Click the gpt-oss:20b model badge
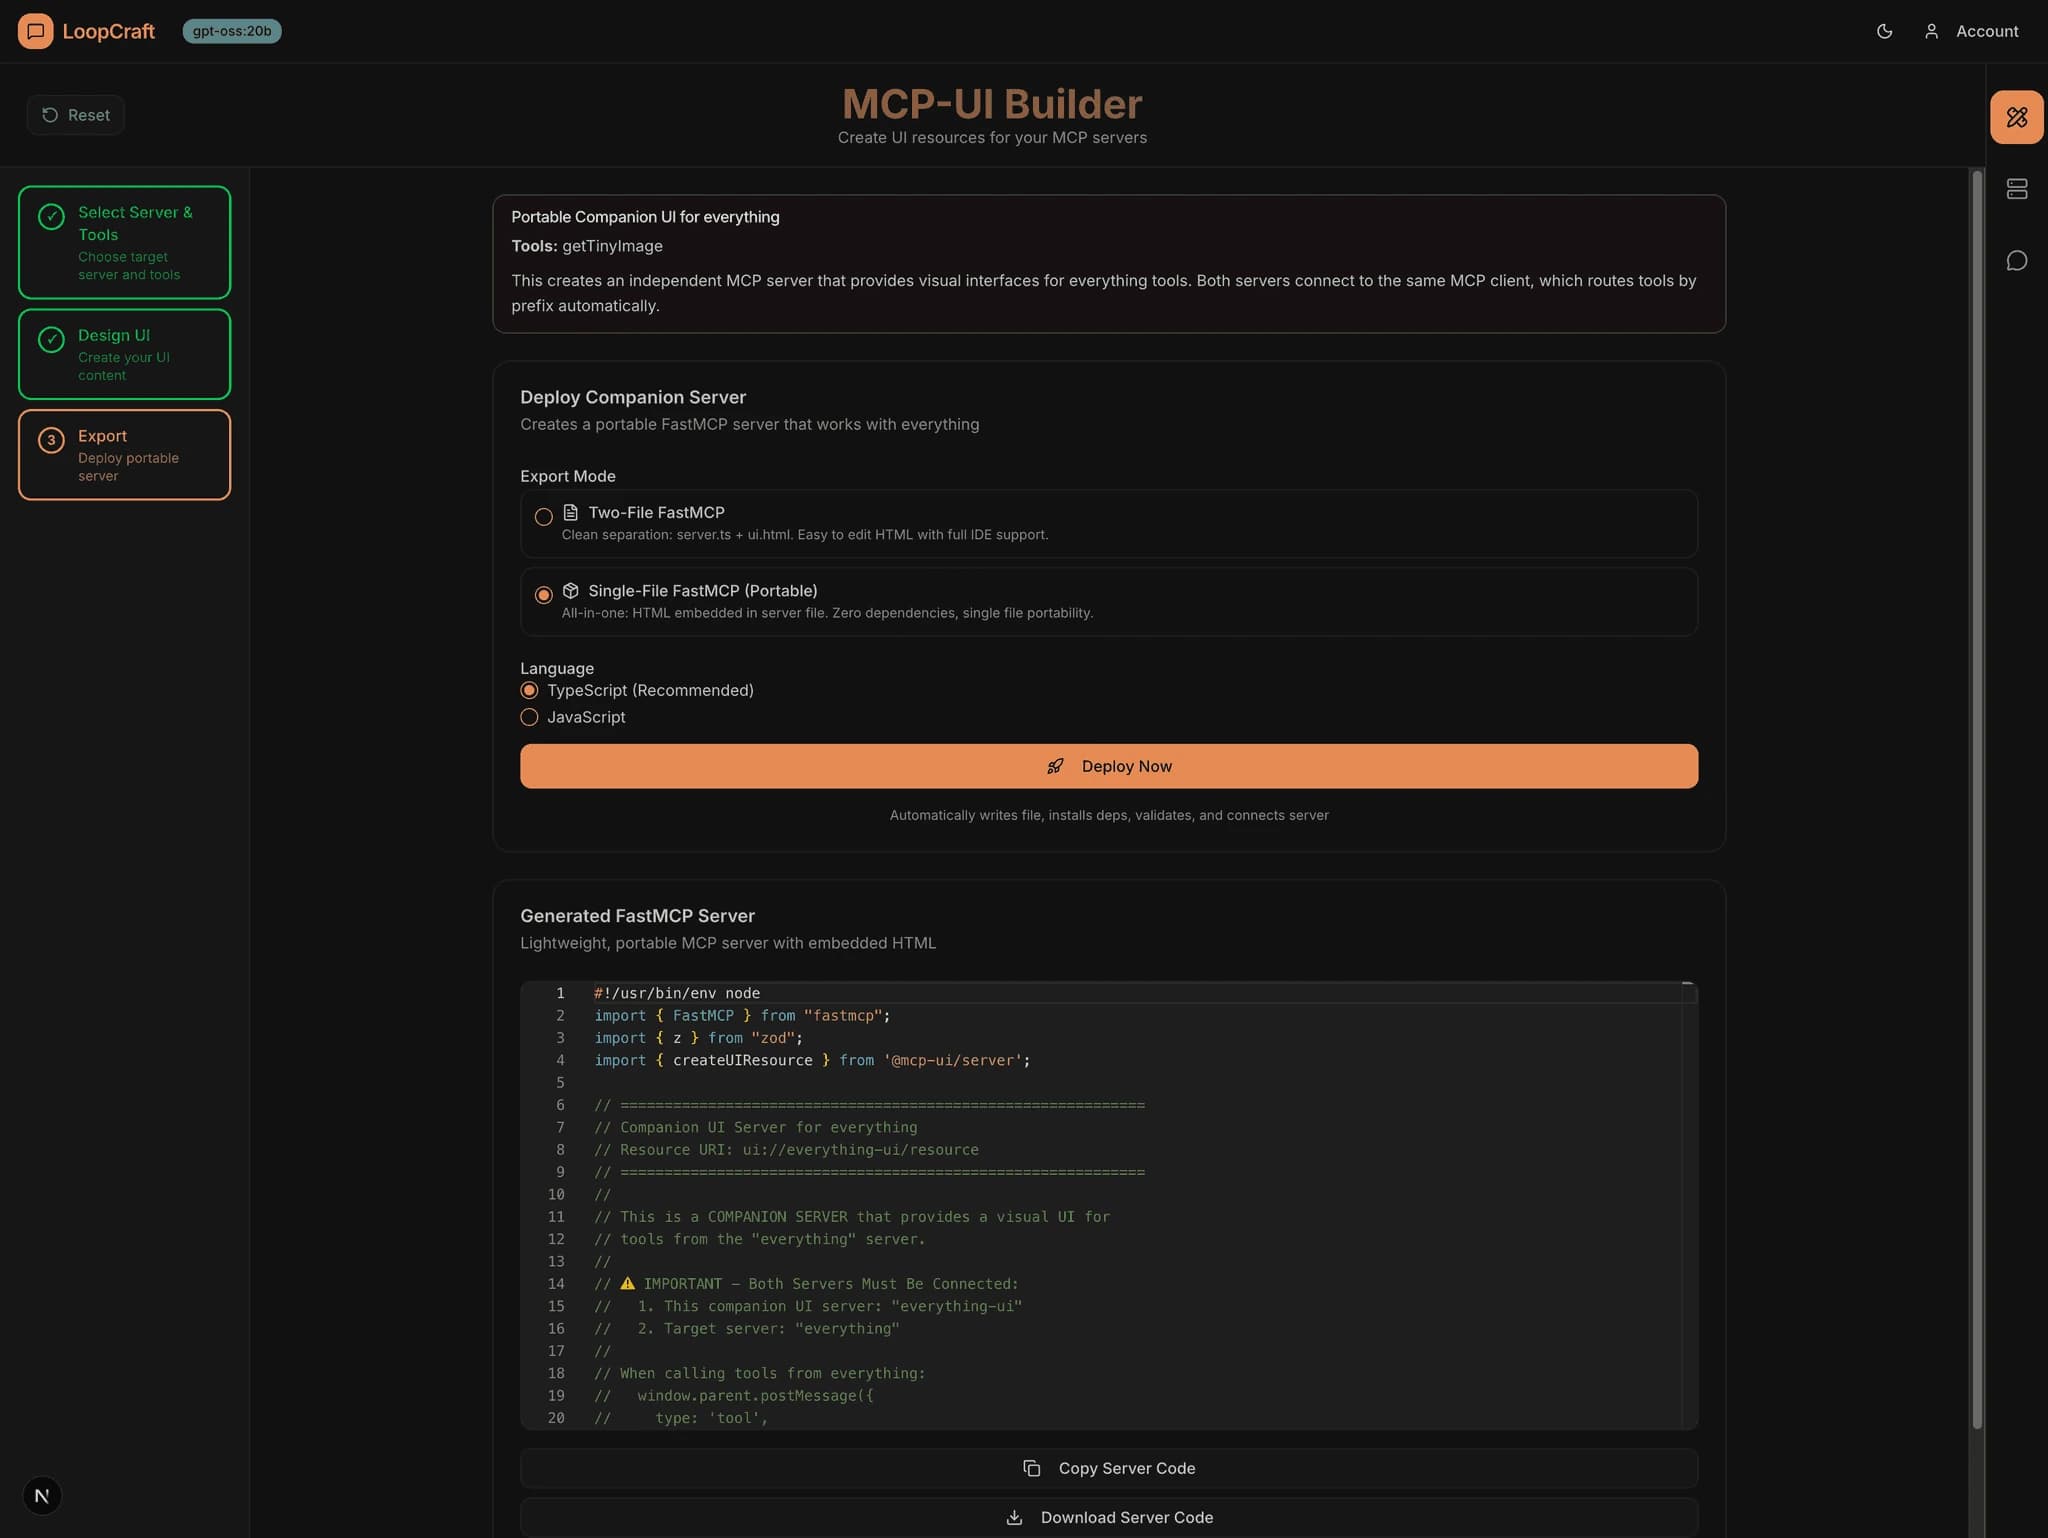Image resolution: width=2048 pixels, height=1538 pixels. 232,31
